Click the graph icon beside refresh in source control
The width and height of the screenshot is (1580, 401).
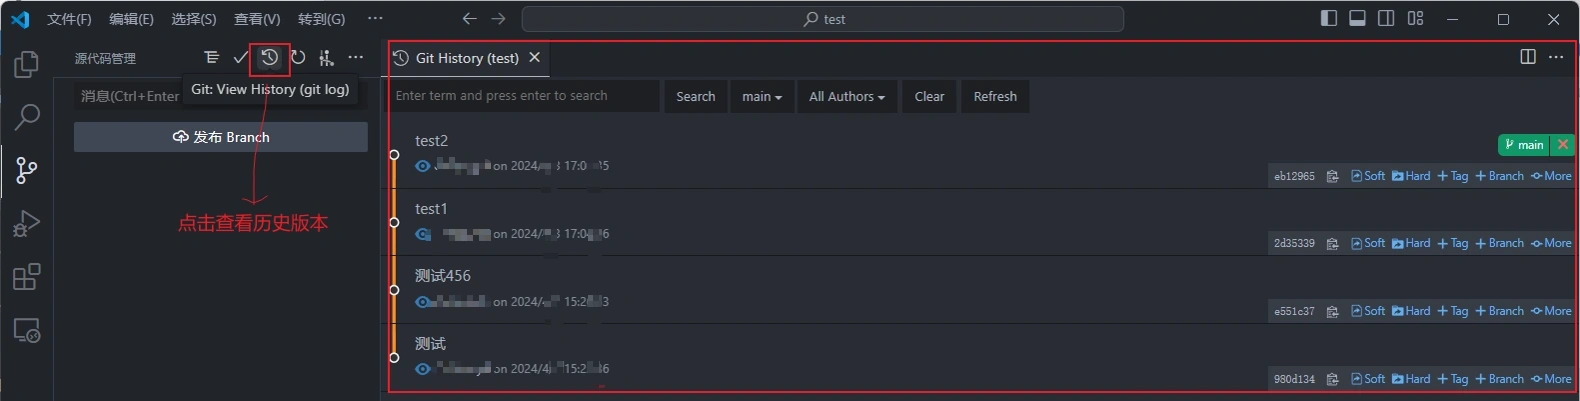coord(326,58)
